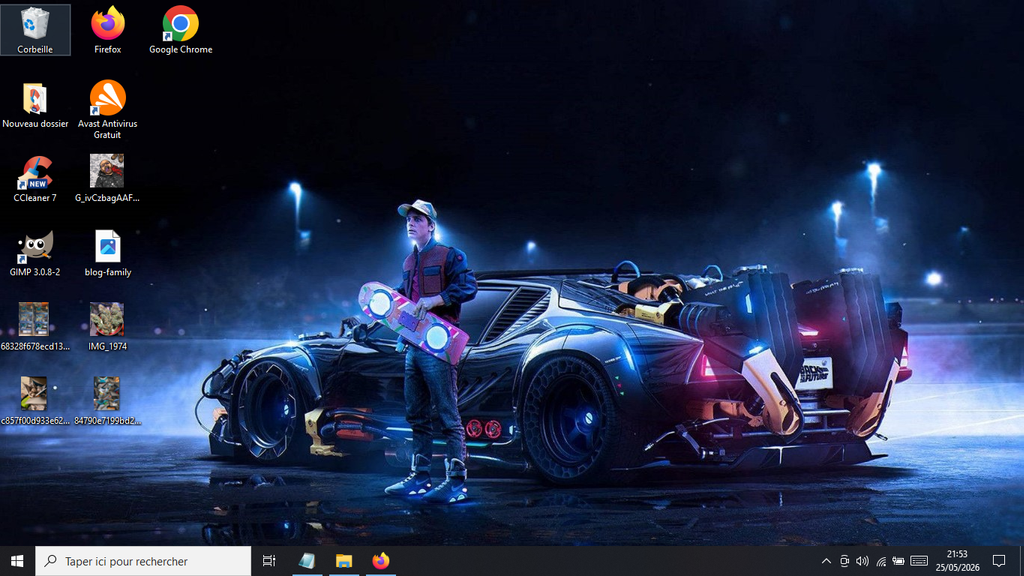The image size is (1024, 576).
Task: Select the IMG_1974 image thumbnail
Action: point(108,327)
